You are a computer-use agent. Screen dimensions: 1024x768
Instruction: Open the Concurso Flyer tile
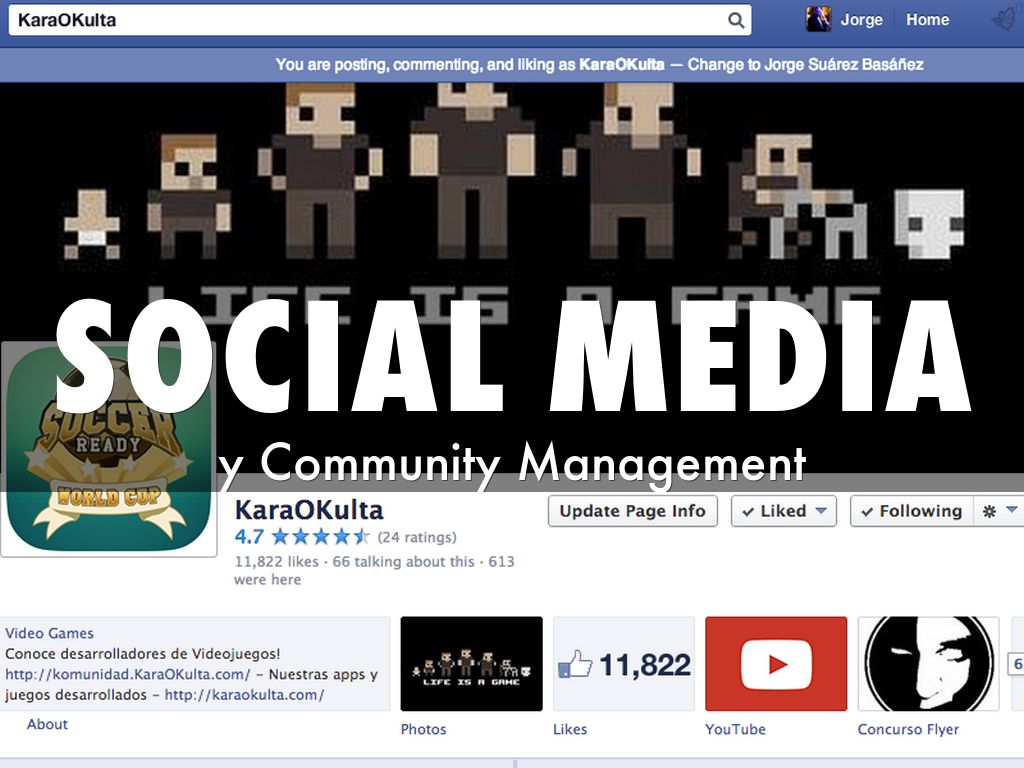click(x=928, y=663)
